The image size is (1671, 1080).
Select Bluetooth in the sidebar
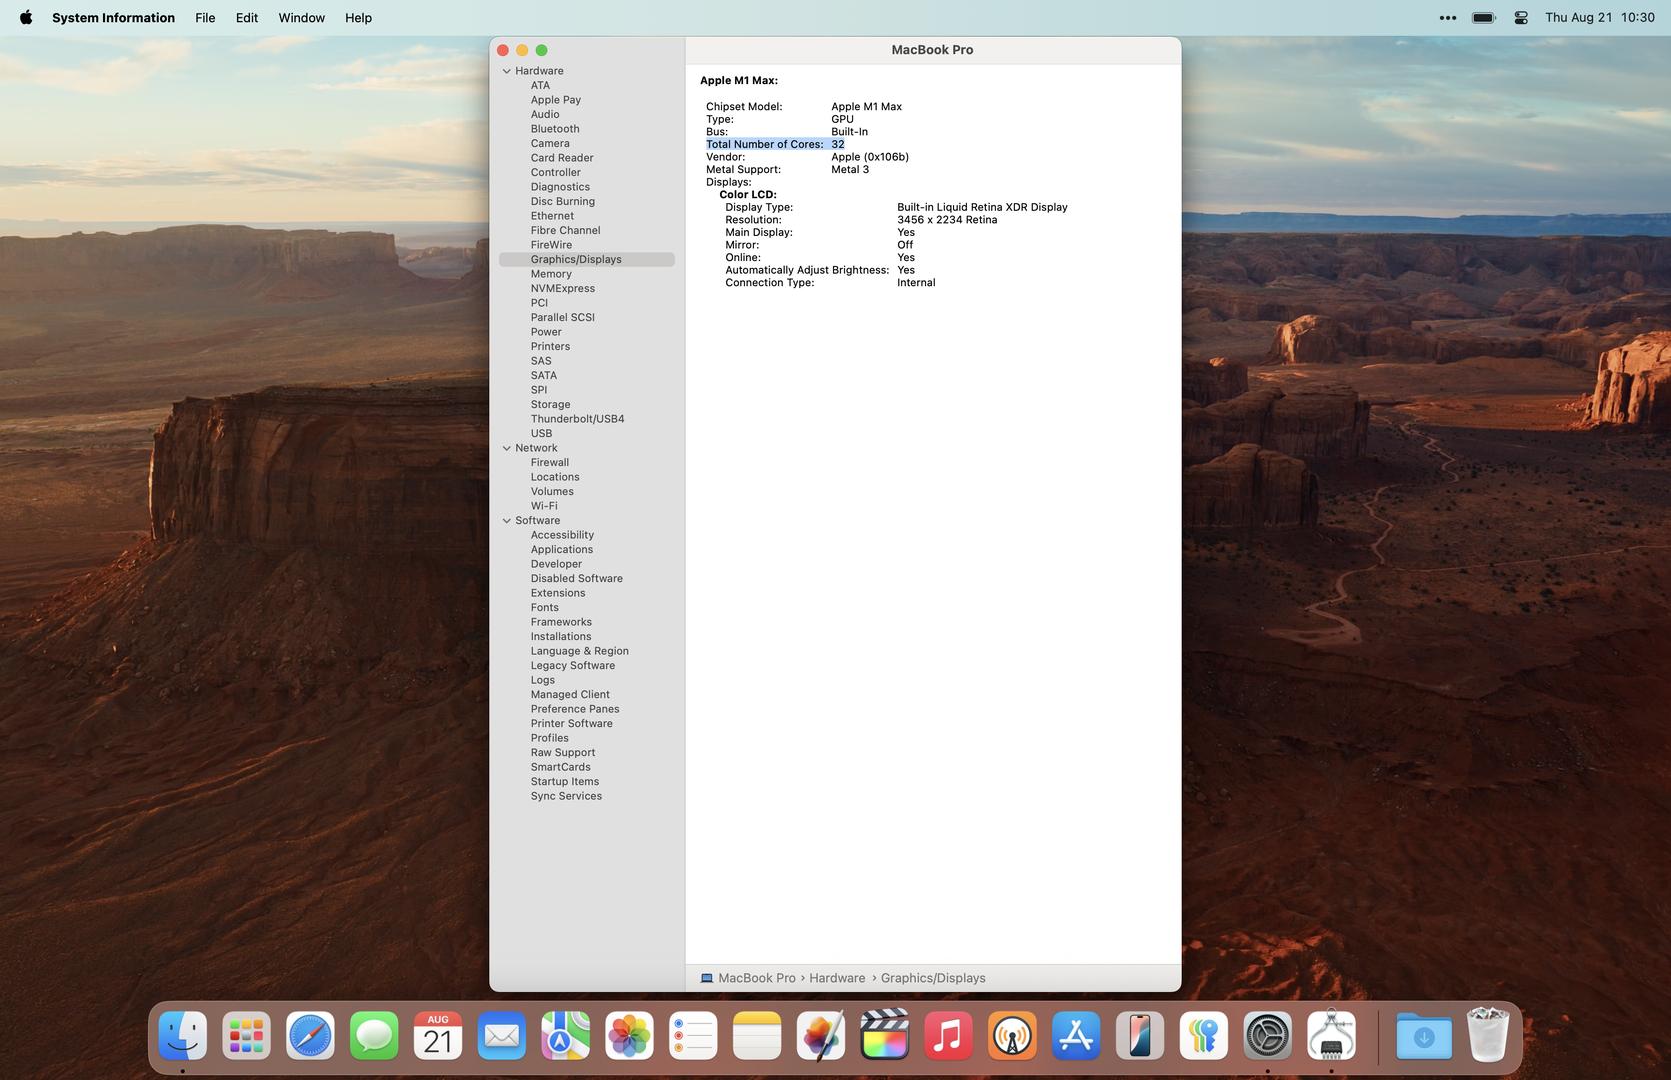tap(555, 129)
